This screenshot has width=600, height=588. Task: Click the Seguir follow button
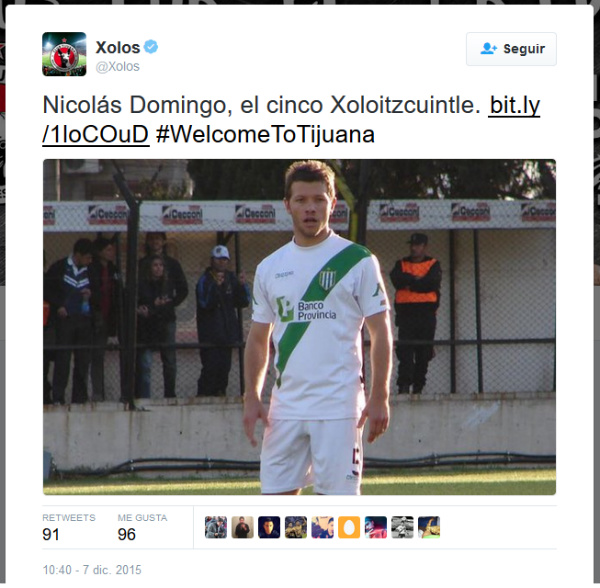click(x=511, y=49)
